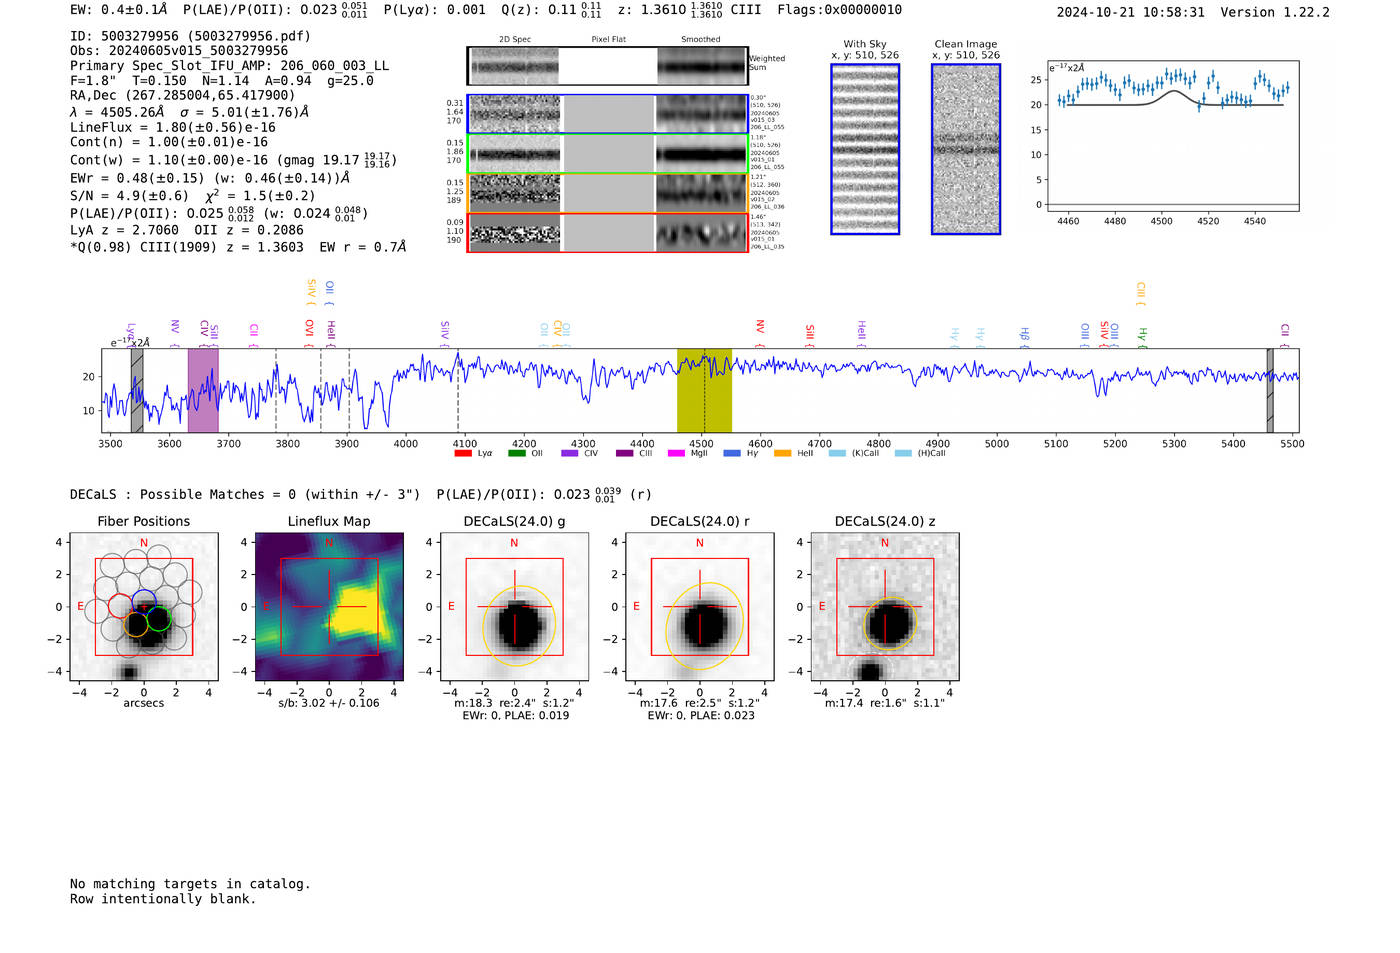
Task: Click the Hβ line label above spectrum
Action: pyautogui.click(x=1024, y=335)
